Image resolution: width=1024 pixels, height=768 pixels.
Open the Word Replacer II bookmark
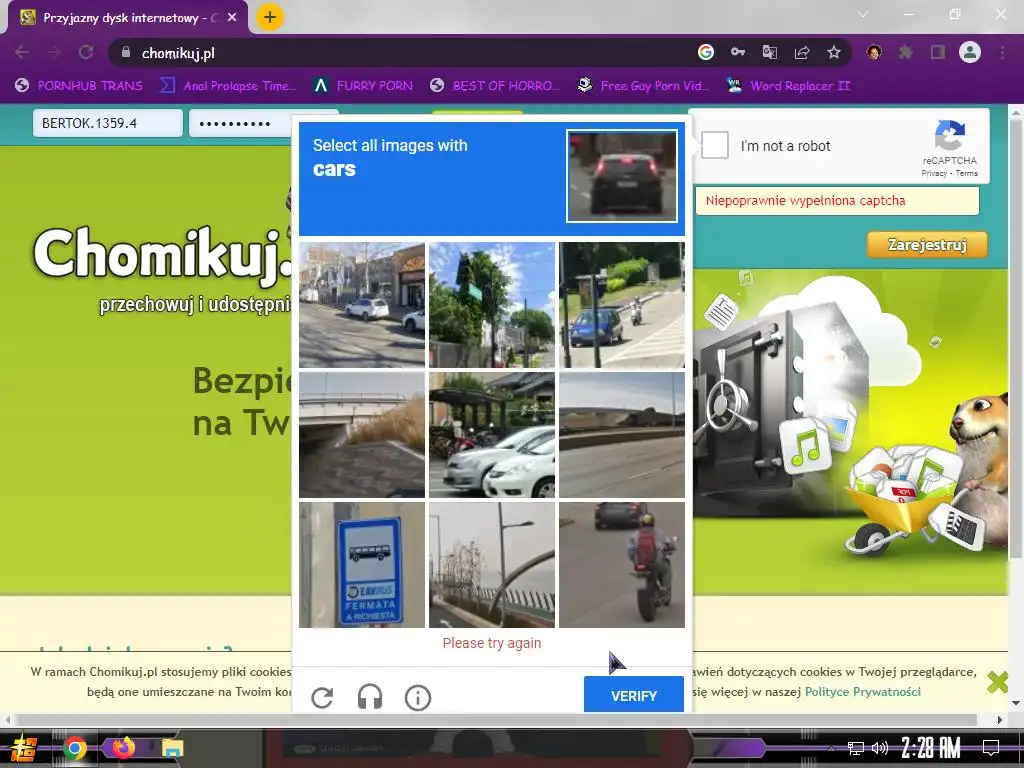789,86
